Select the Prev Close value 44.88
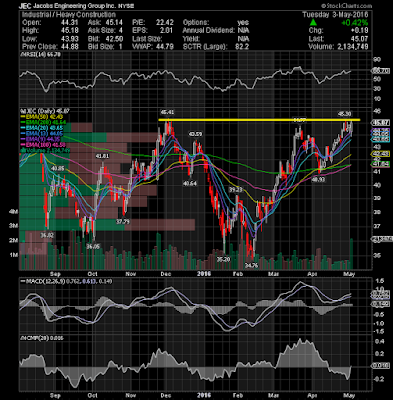The width and height of the screenshot is (393, 400). [69, 46]
